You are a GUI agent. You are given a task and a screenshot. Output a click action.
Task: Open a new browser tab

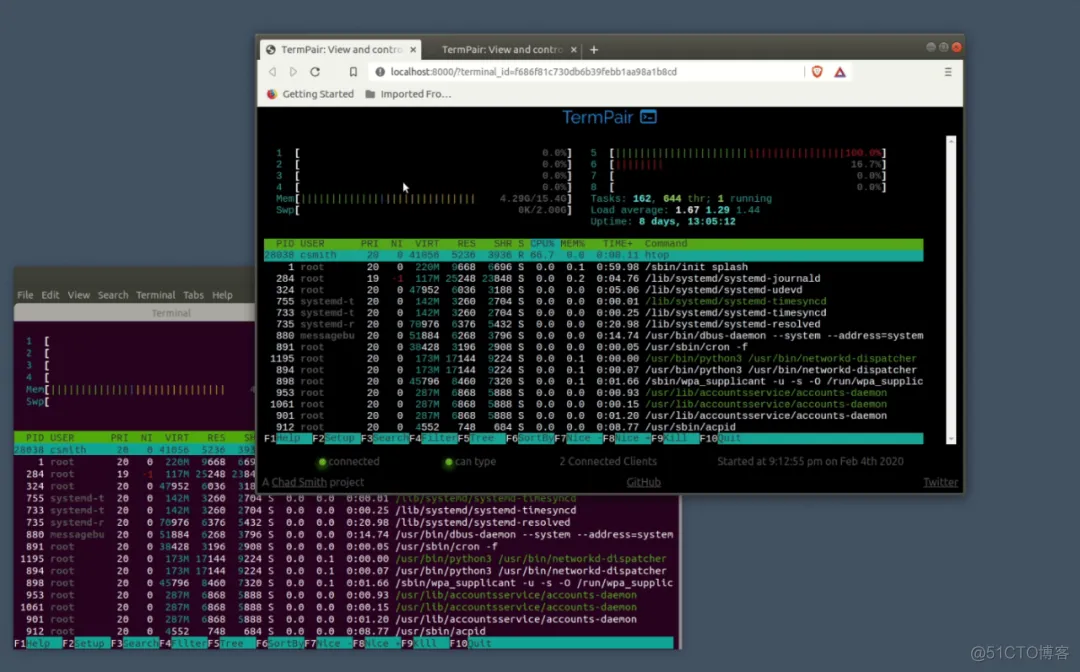[x=594, y=50]
